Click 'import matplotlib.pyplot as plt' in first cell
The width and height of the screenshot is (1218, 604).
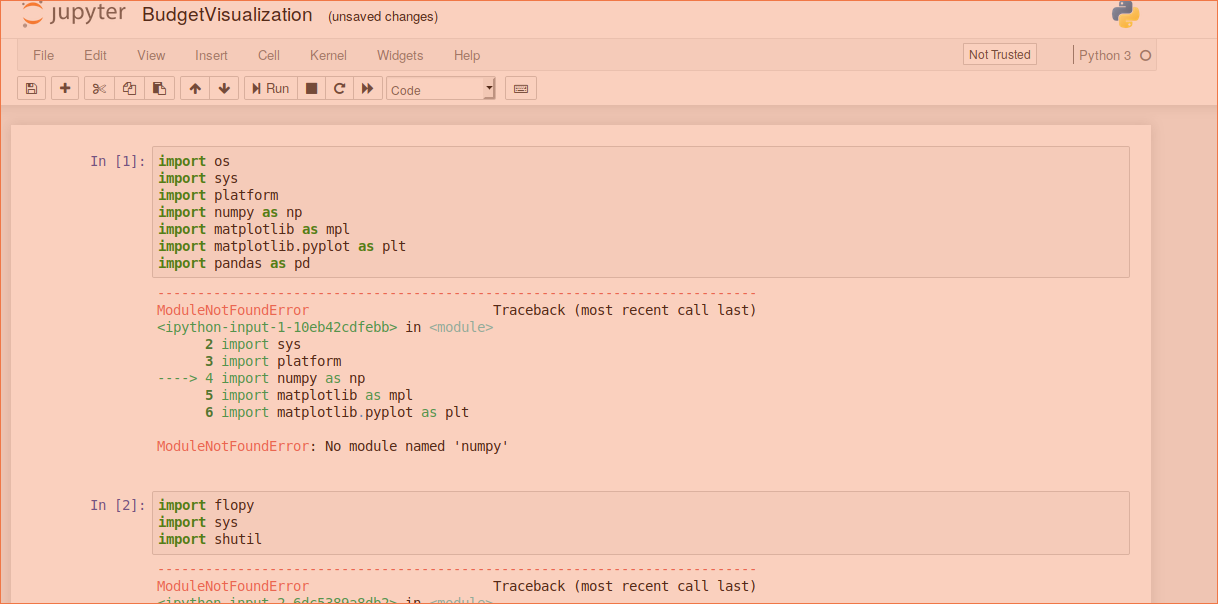tap(282, 246)
